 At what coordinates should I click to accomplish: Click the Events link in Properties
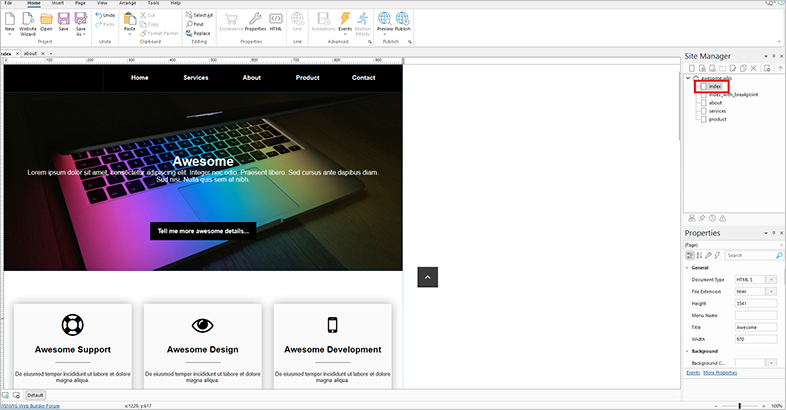pyautogui.click(x=693, y=373)
